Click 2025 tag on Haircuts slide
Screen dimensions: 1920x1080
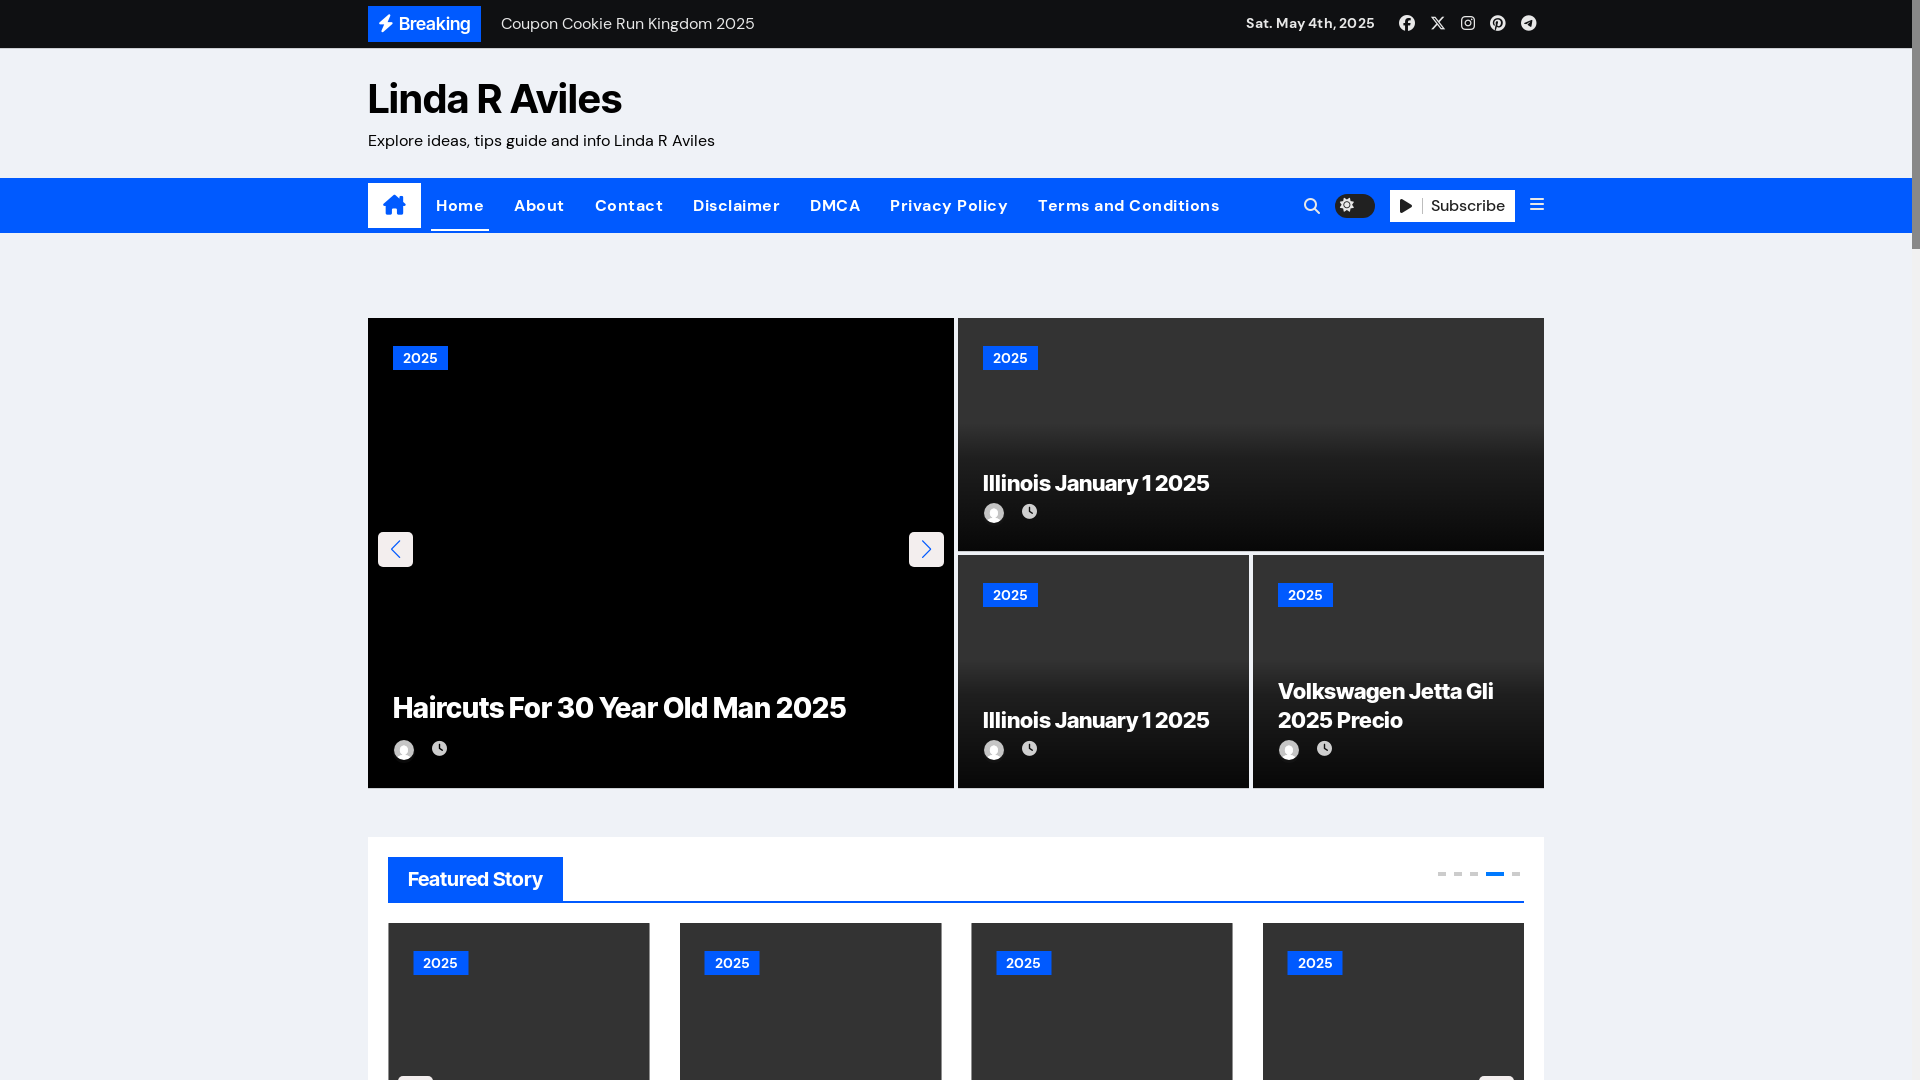420,358
